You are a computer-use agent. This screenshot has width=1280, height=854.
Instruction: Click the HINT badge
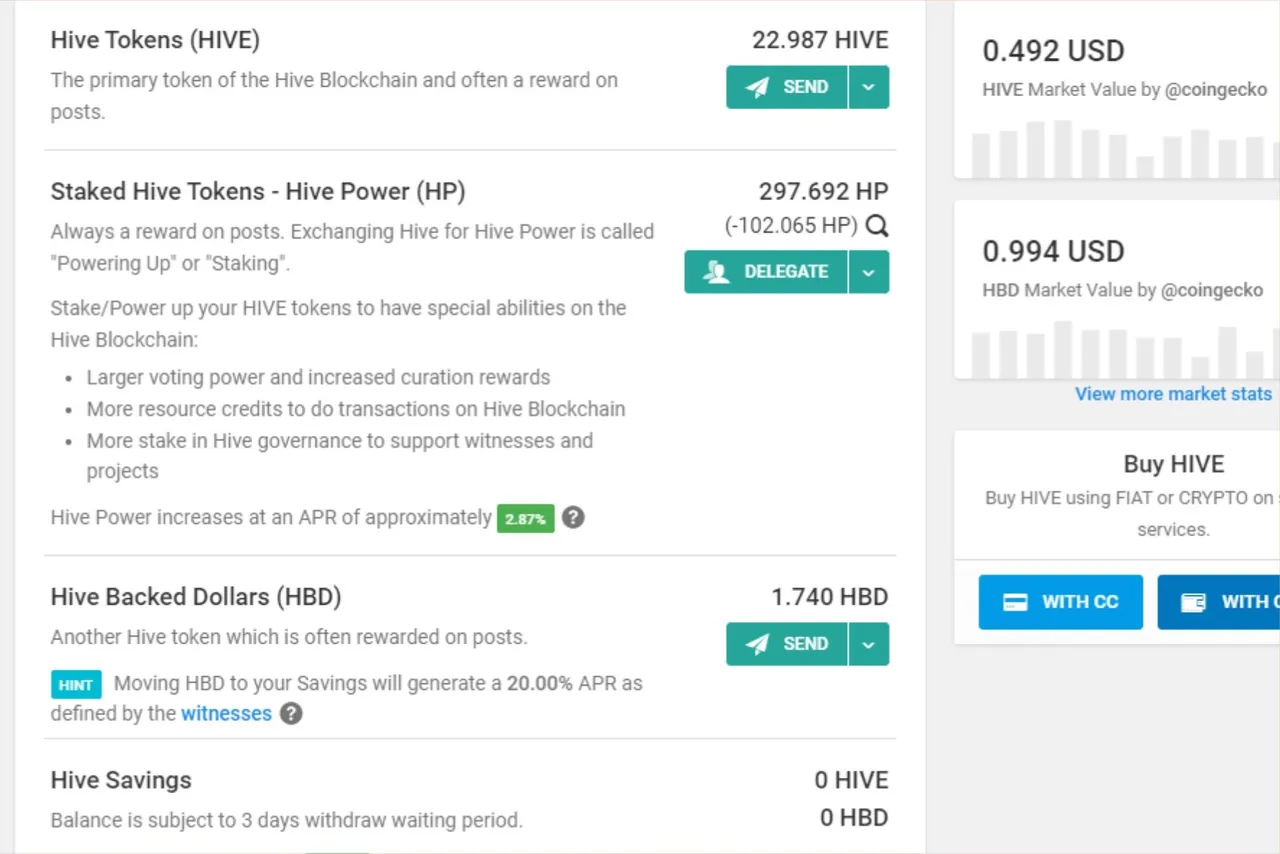[76, 685]
